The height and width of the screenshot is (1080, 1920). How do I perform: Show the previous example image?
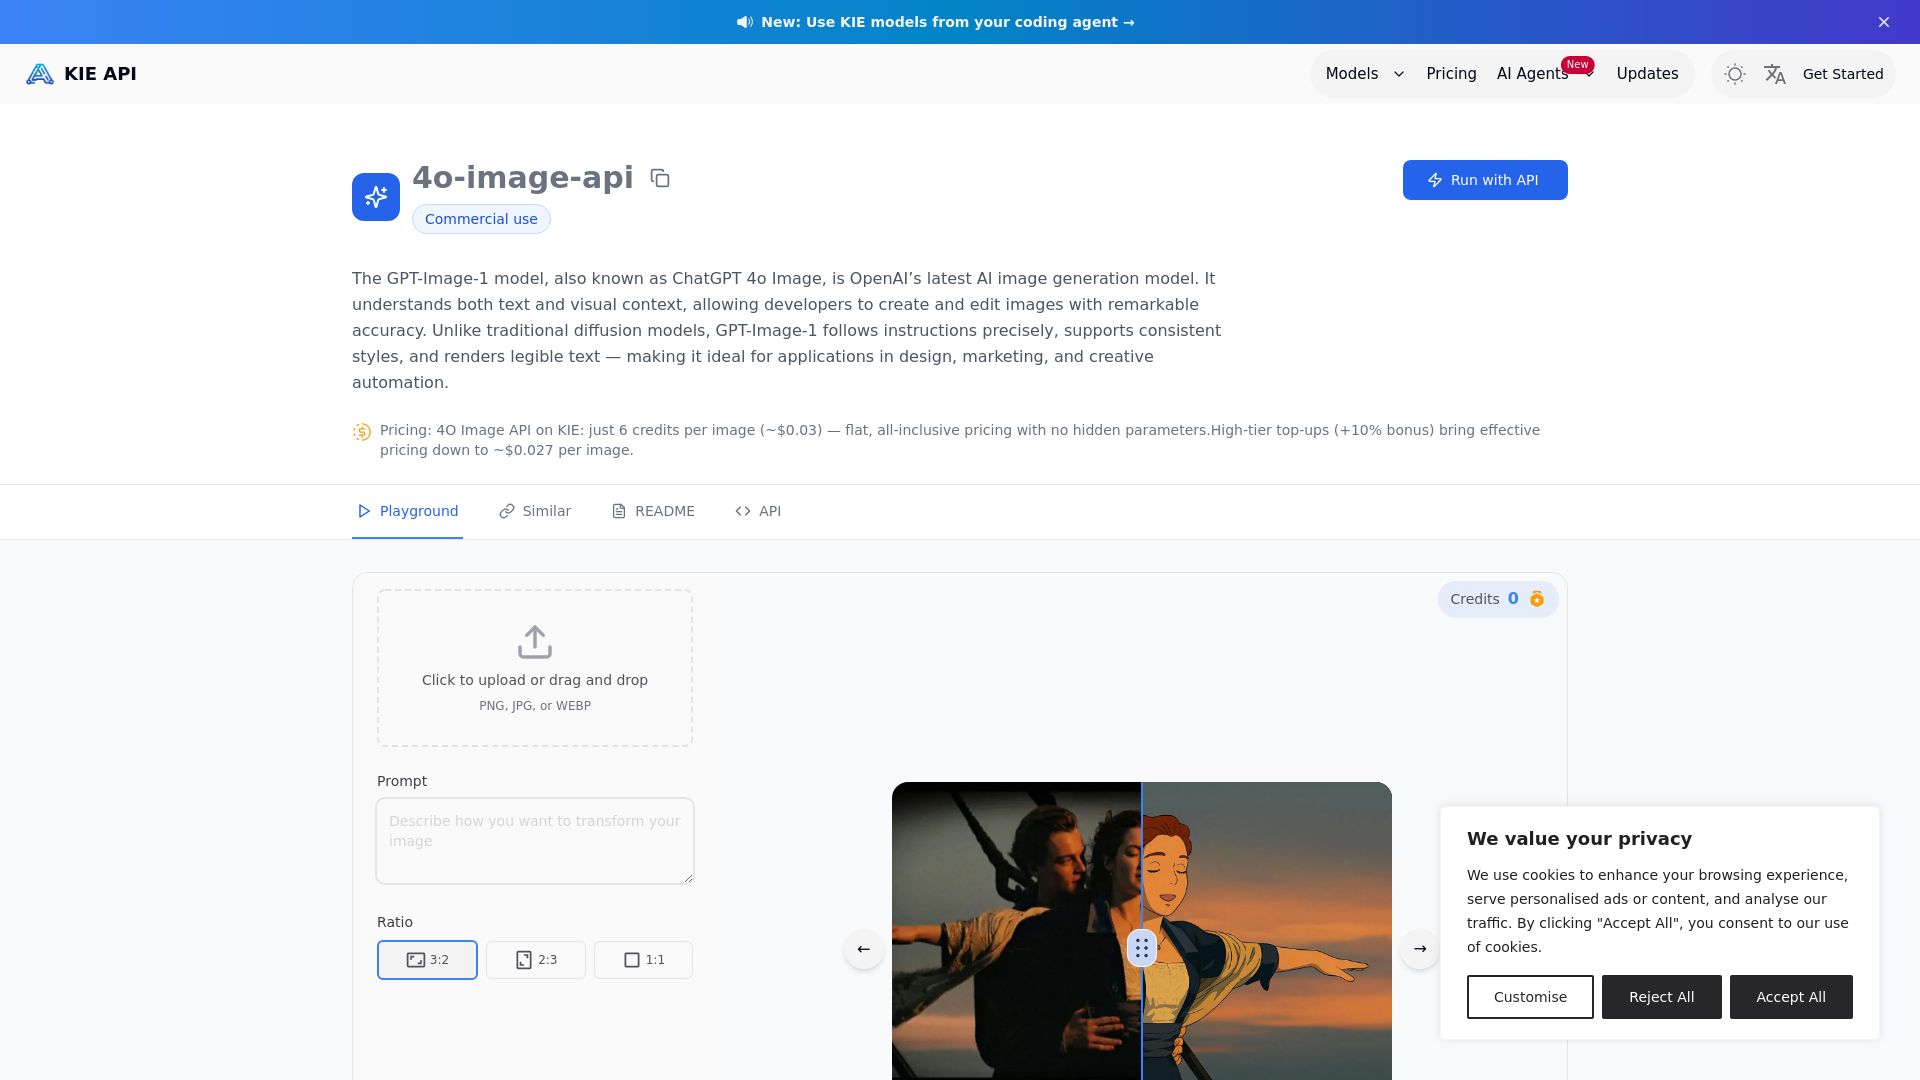pyautogui.click(x=864, y=949)
